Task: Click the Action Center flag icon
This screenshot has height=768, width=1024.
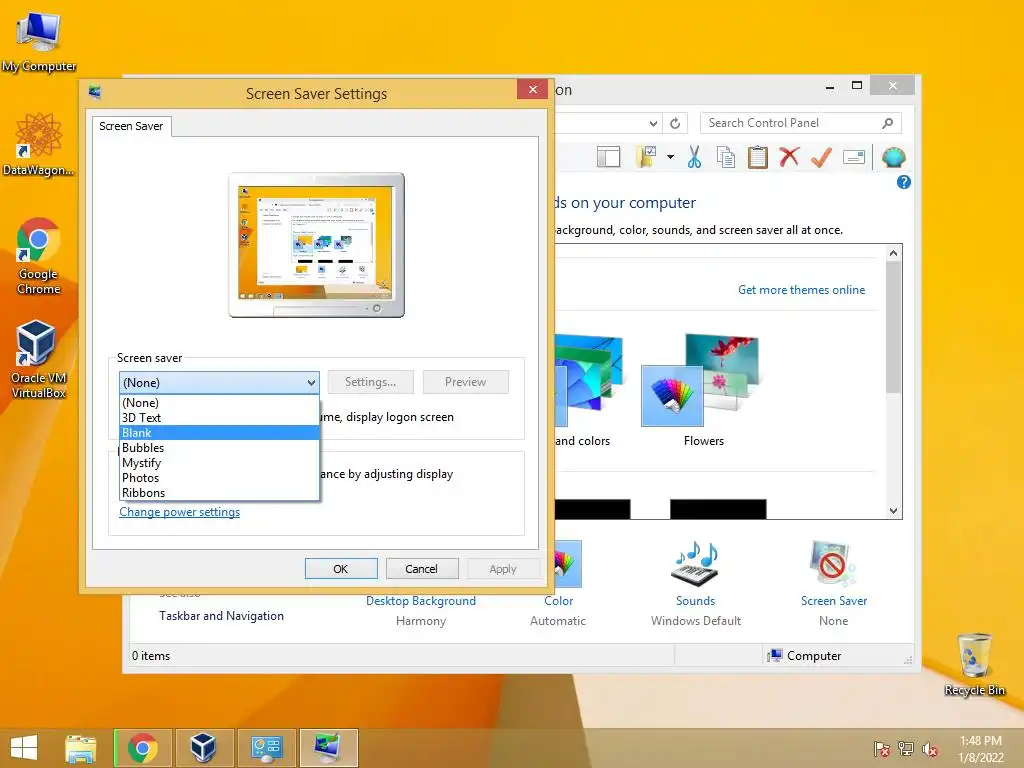Action: 882,749
